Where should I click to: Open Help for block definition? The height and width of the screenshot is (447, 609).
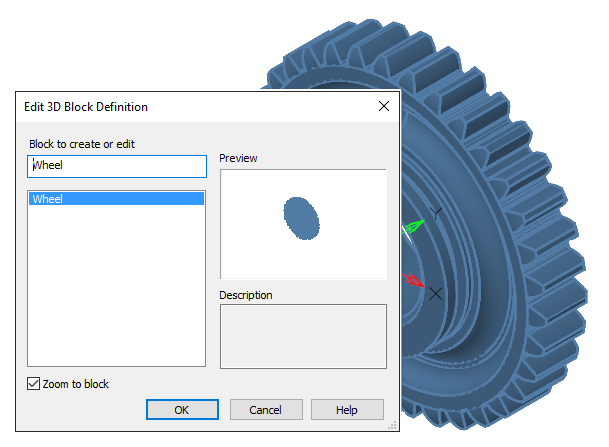[x=346, y=409]
